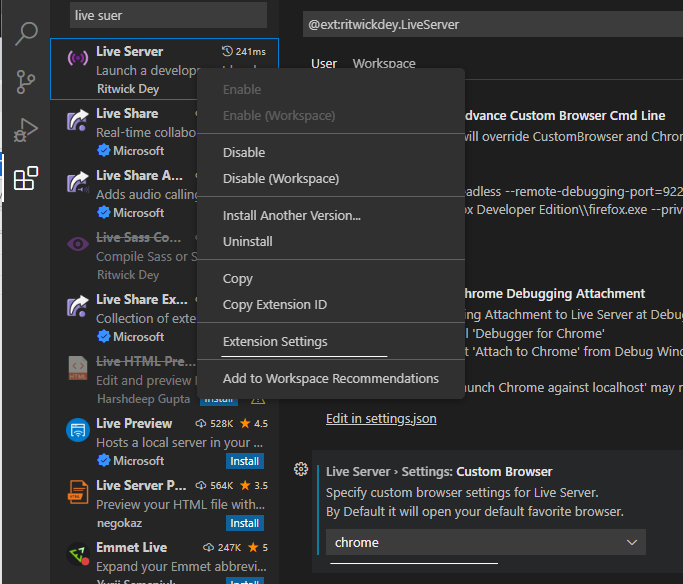The width and height of the screenshot is (683, 584).
Task: Click the Live HTML Previewer icon
Action: click(78, 368)
